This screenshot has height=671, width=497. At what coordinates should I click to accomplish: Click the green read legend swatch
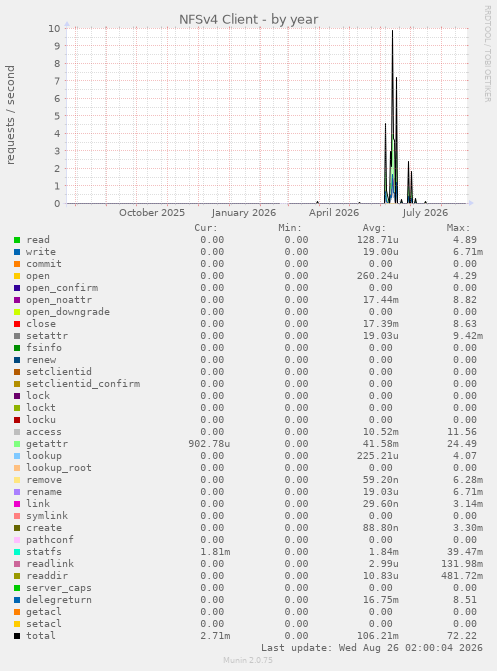pos(17,240)
